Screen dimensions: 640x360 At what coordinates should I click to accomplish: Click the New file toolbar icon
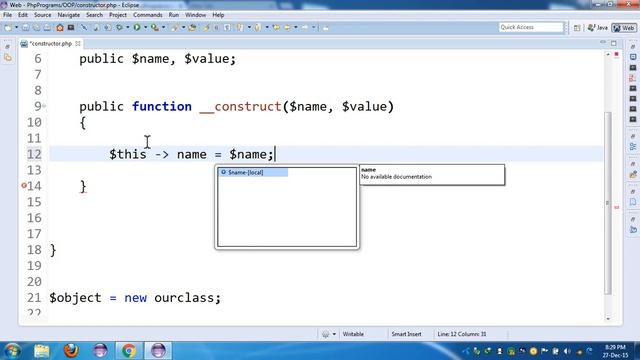click(x=8, y=27)
